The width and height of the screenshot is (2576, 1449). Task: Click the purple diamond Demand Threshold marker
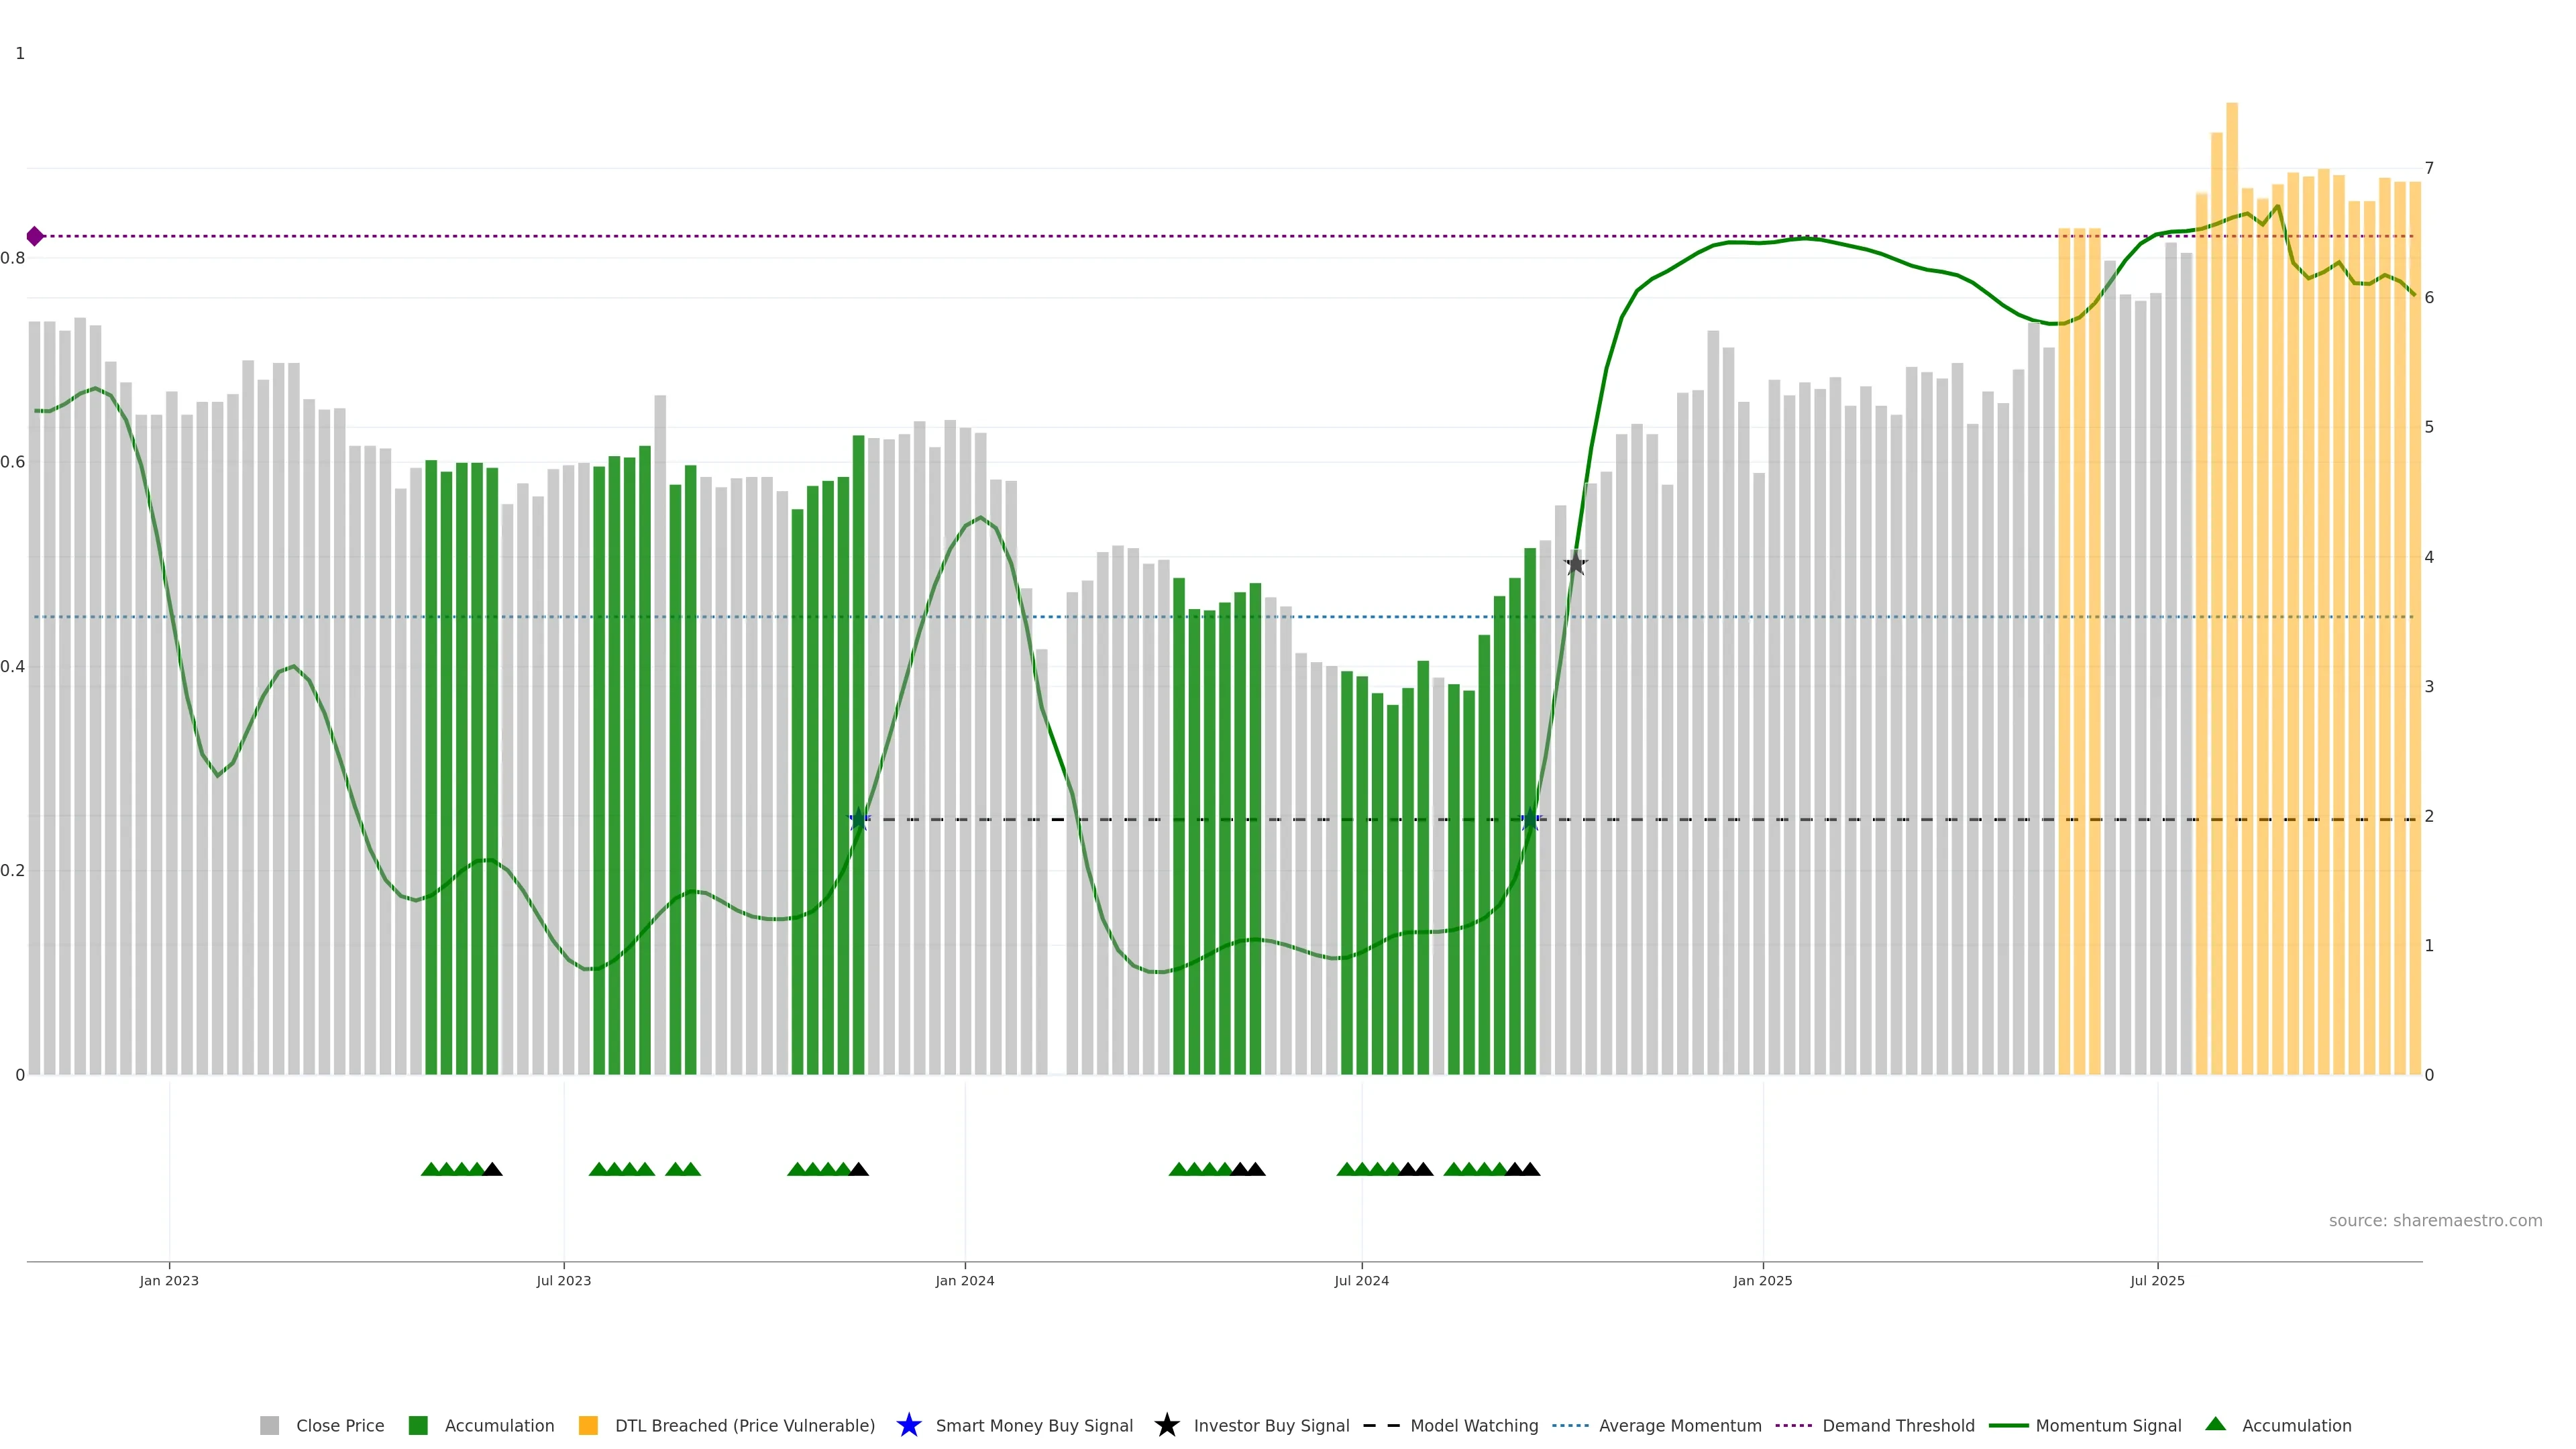pos(35,236)
